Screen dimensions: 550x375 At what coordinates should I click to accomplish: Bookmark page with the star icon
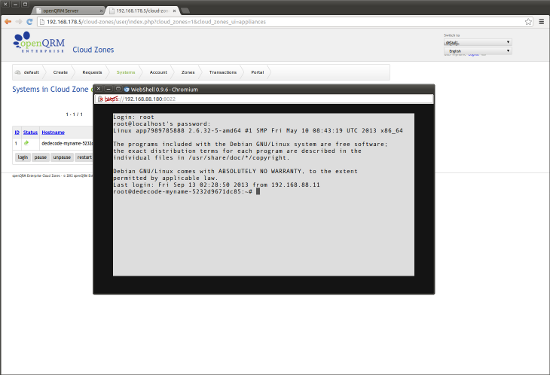point(528,22)
